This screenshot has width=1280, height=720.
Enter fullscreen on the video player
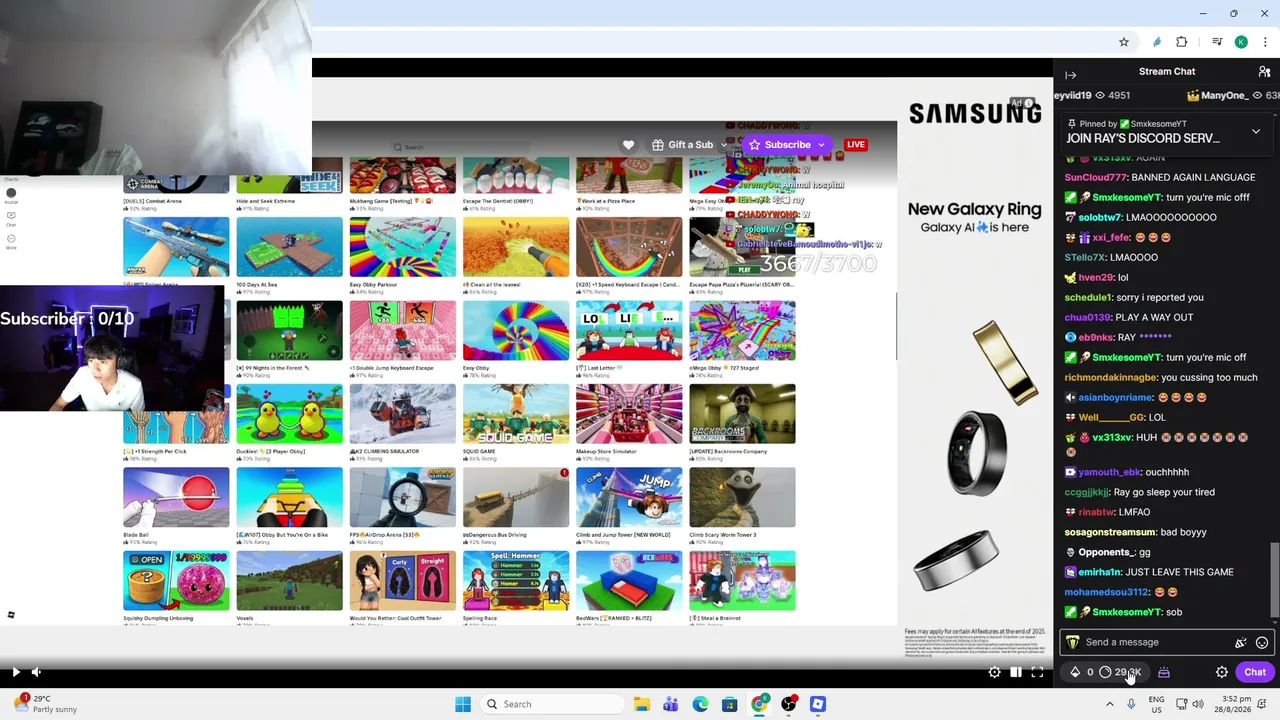[1037, 672]
